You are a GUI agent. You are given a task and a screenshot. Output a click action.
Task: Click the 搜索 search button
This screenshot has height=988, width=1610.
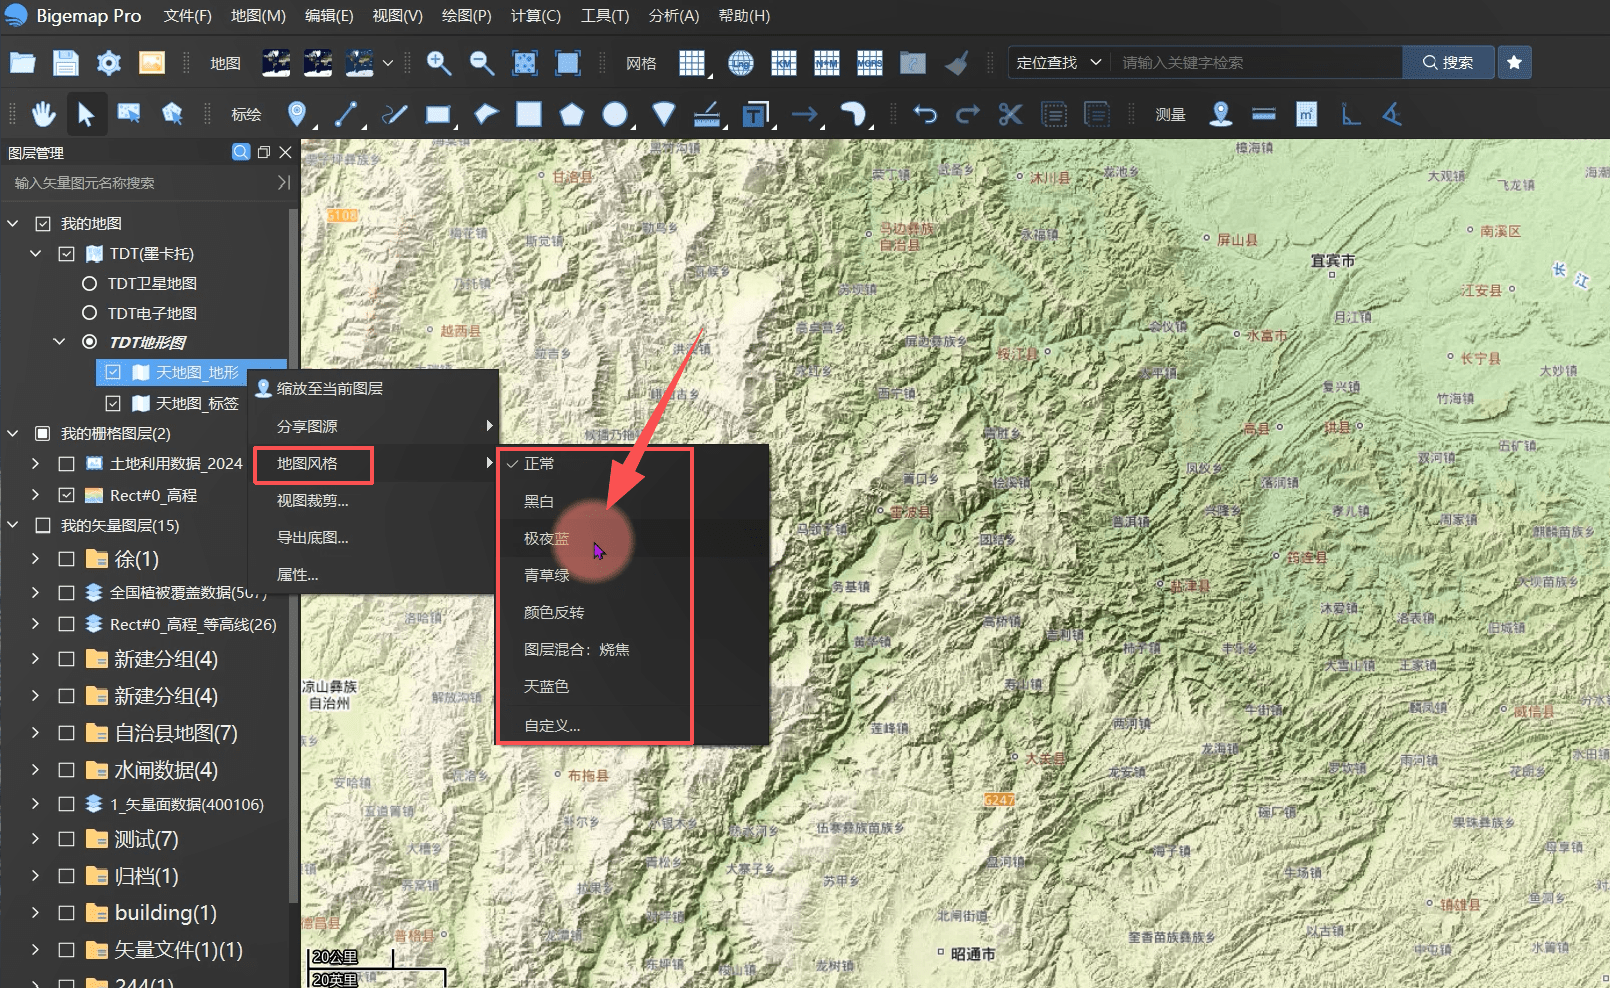(x=1448, y=62)
